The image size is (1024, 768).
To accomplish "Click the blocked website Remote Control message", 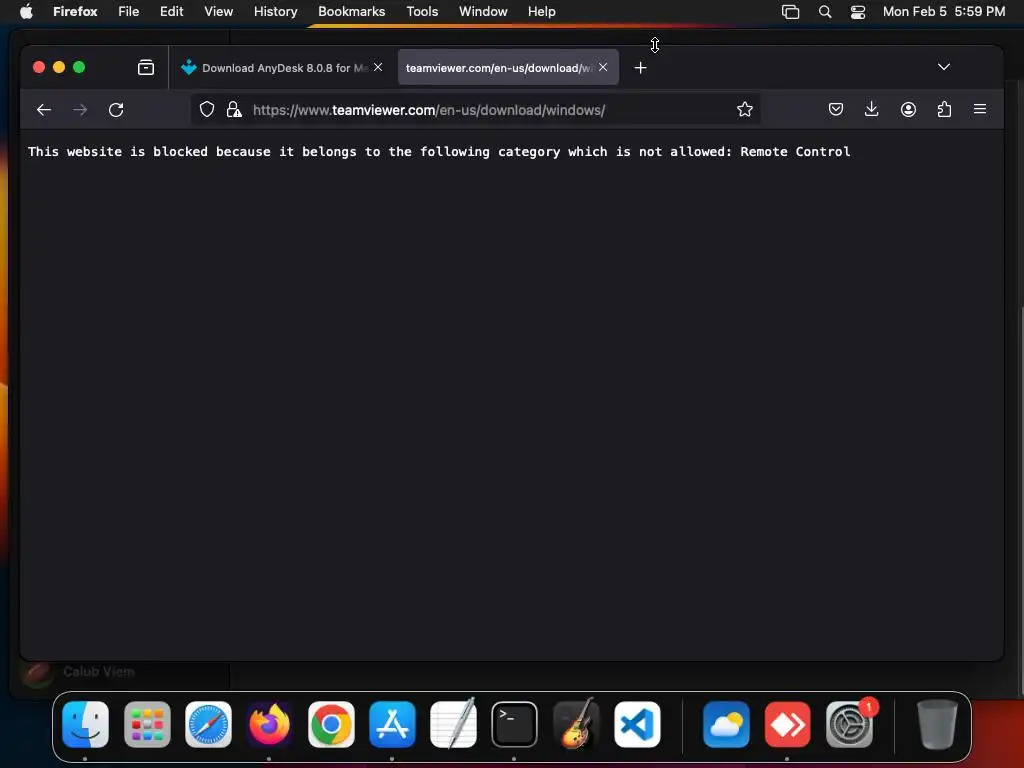I will (x=439, y=152).
